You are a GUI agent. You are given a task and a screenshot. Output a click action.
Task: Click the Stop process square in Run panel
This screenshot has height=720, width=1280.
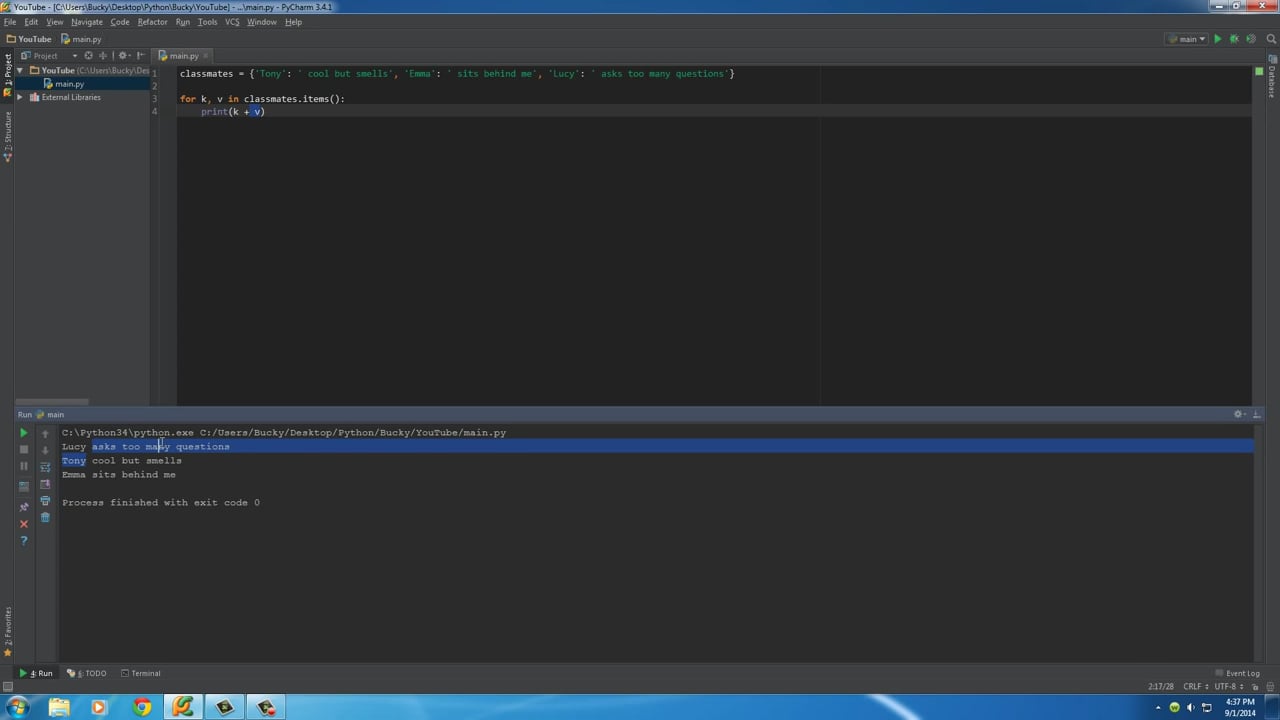[x=24, y=450]
